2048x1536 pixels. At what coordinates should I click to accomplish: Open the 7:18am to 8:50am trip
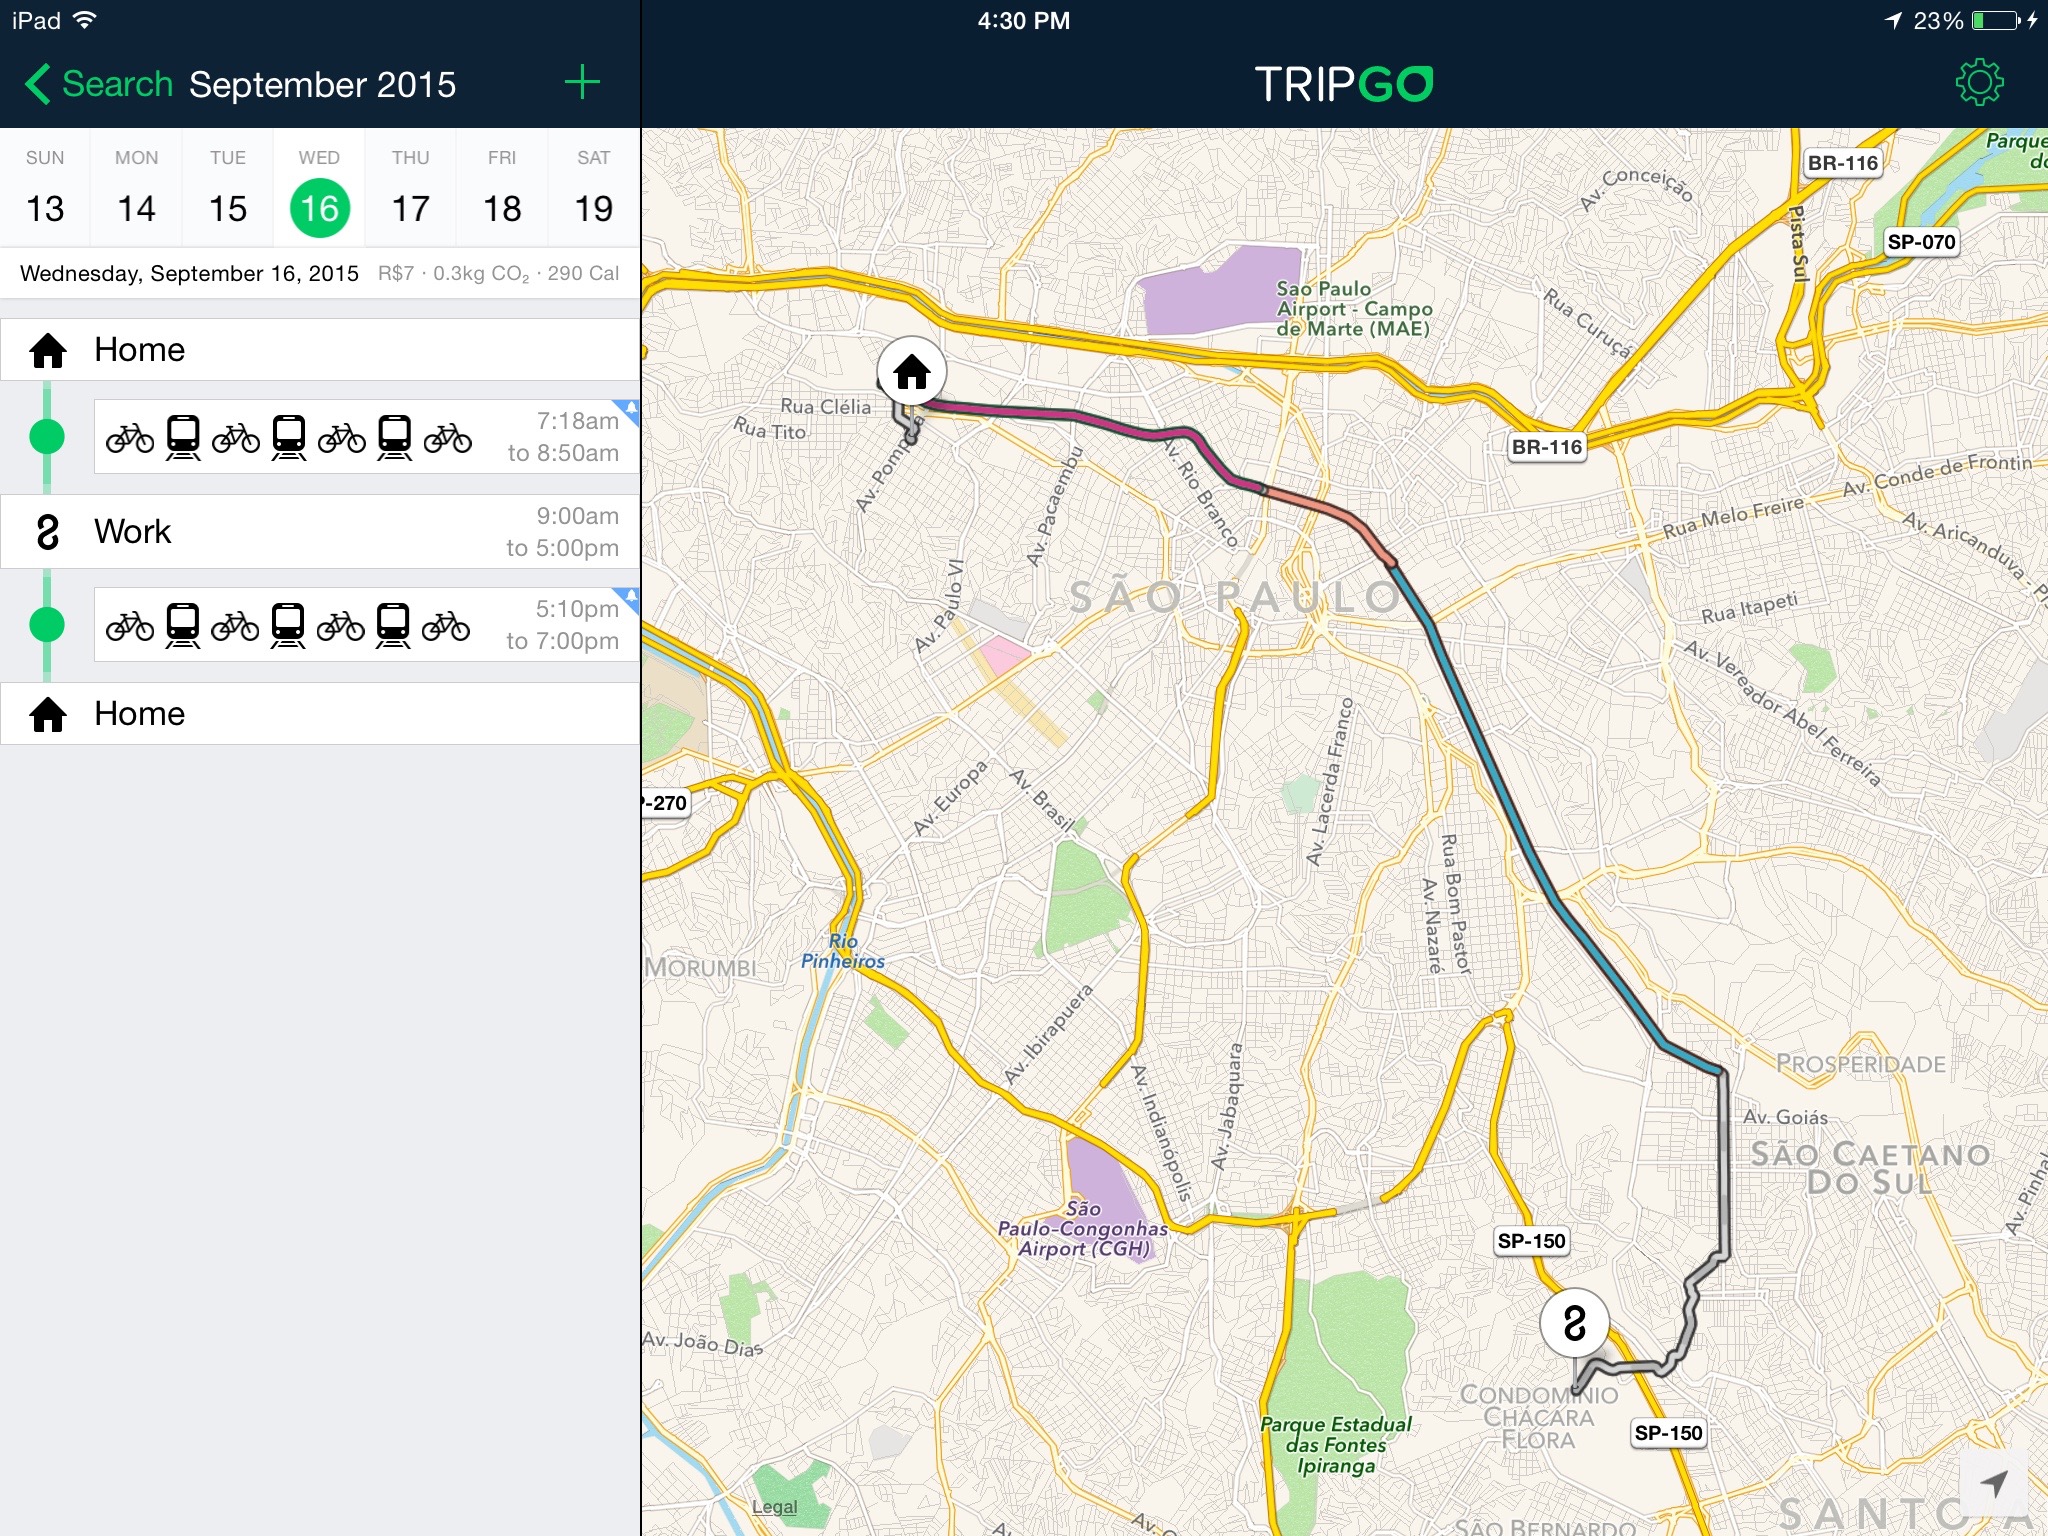pos(366,437)
